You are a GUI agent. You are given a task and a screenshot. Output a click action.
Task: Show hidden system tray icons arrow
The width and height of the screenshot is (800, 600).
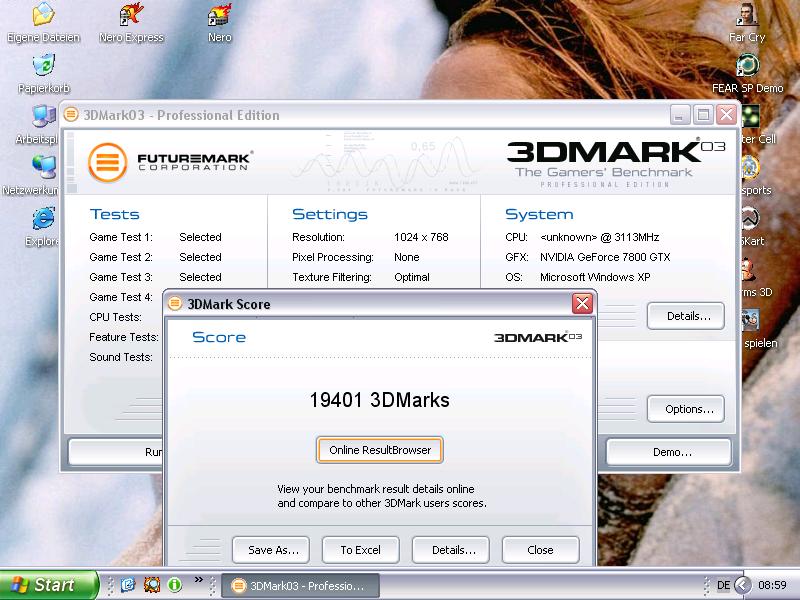pyautogui.click(x=742, y=585)
